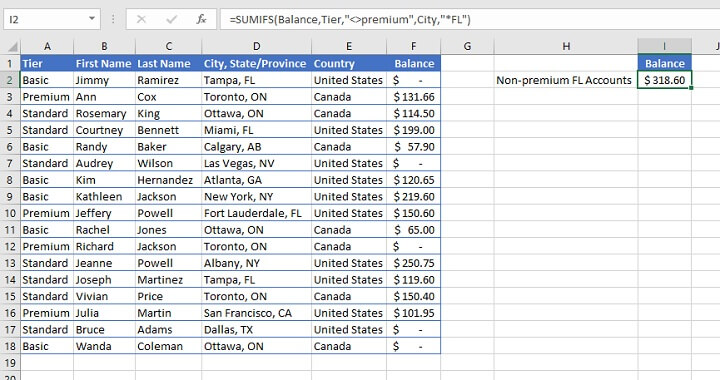Select the $ 318.60 result cell
720x380 pixels.
pos(664,80)
